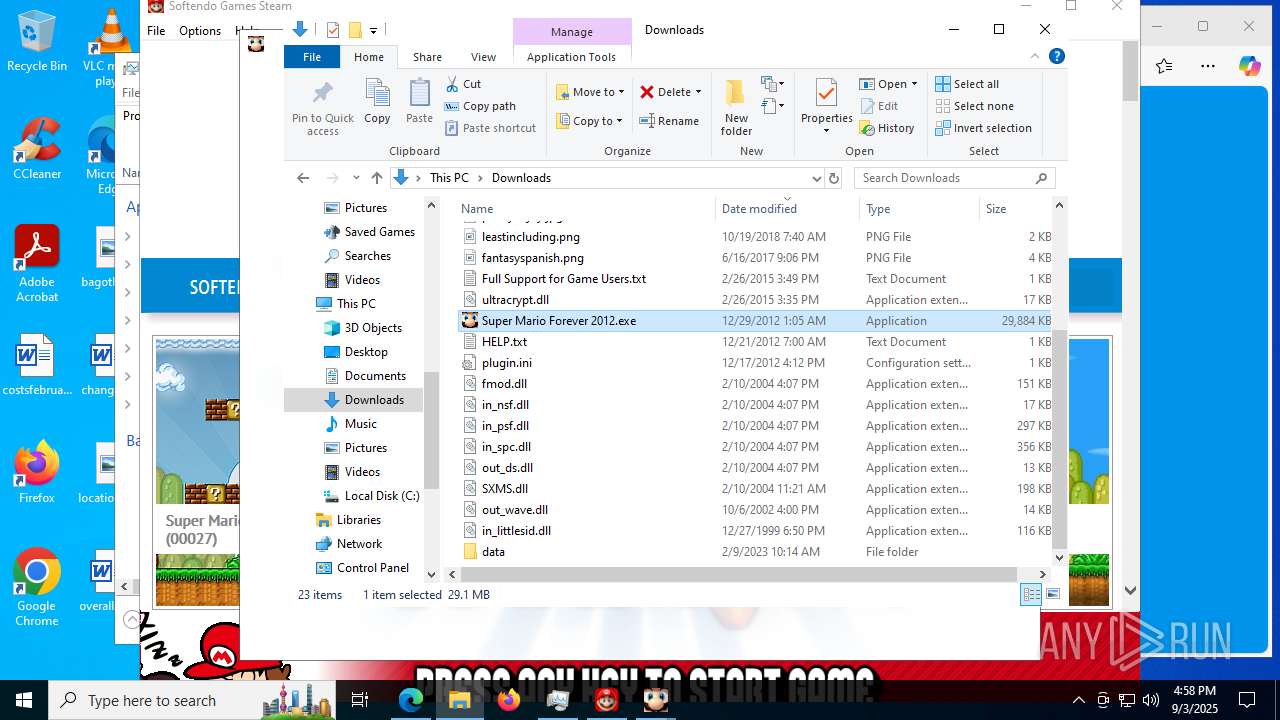Image resolution: width=1280 pixels, height=720 pixels.
Task: Expand Delete dropdown arrow
Action: (x=698, y=92)
